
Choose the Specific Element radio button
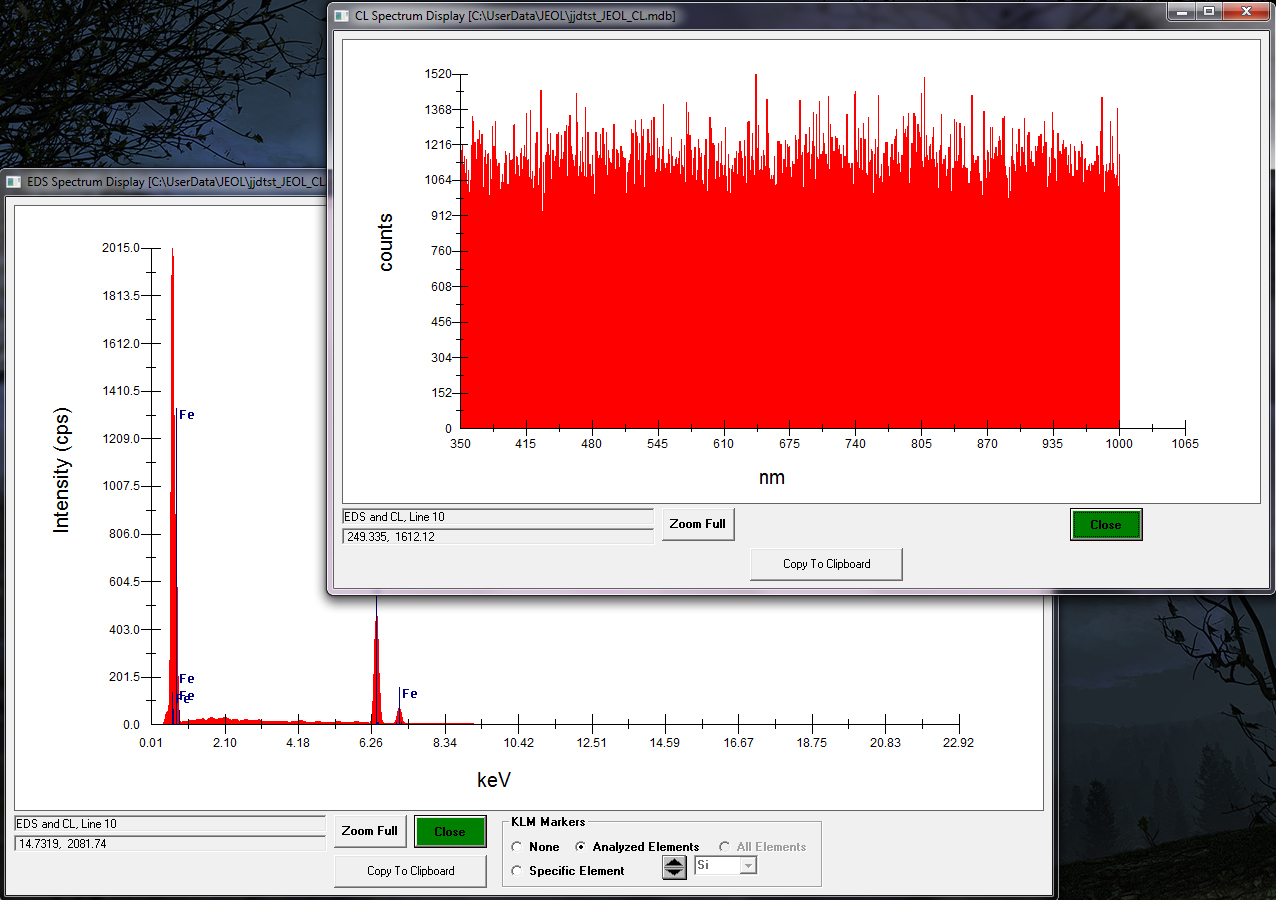517,871
